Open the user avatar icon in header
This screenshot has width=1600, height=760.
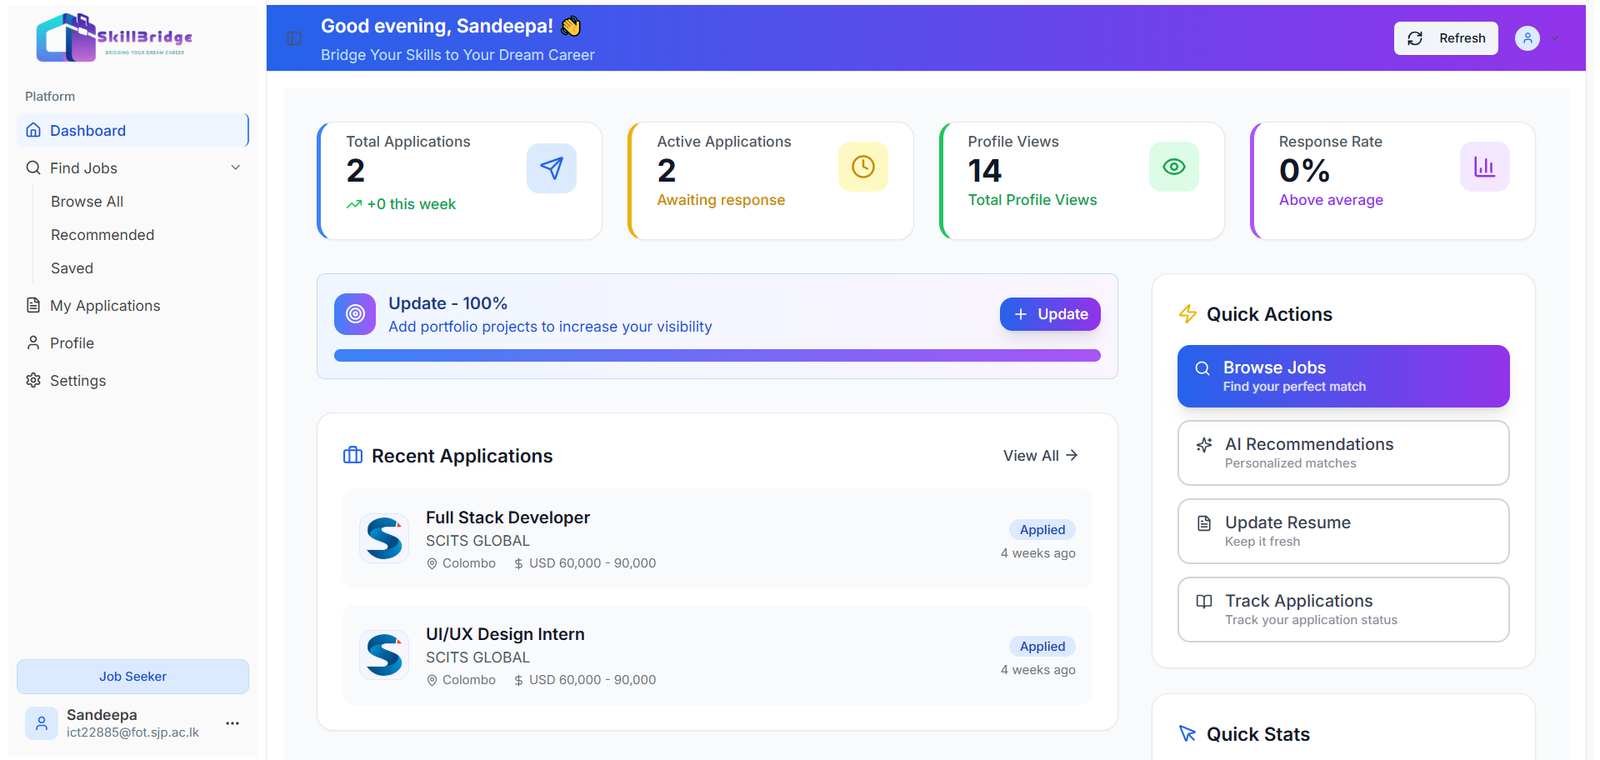(x=1526, y=38)
